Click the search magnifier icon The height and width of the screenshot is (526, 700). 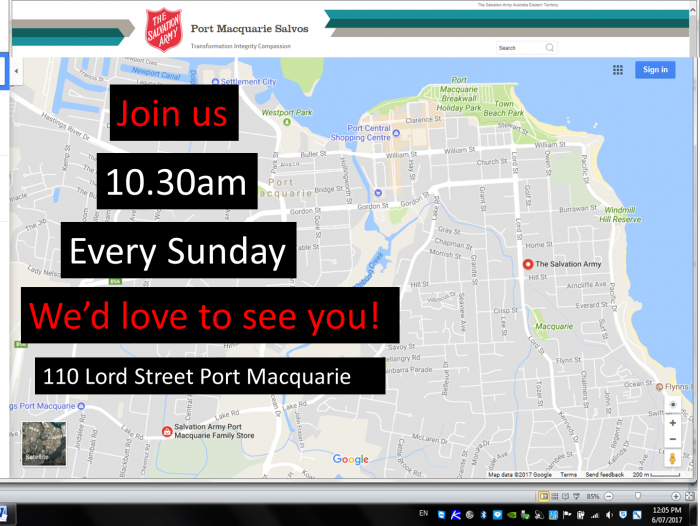pos(550,47)
